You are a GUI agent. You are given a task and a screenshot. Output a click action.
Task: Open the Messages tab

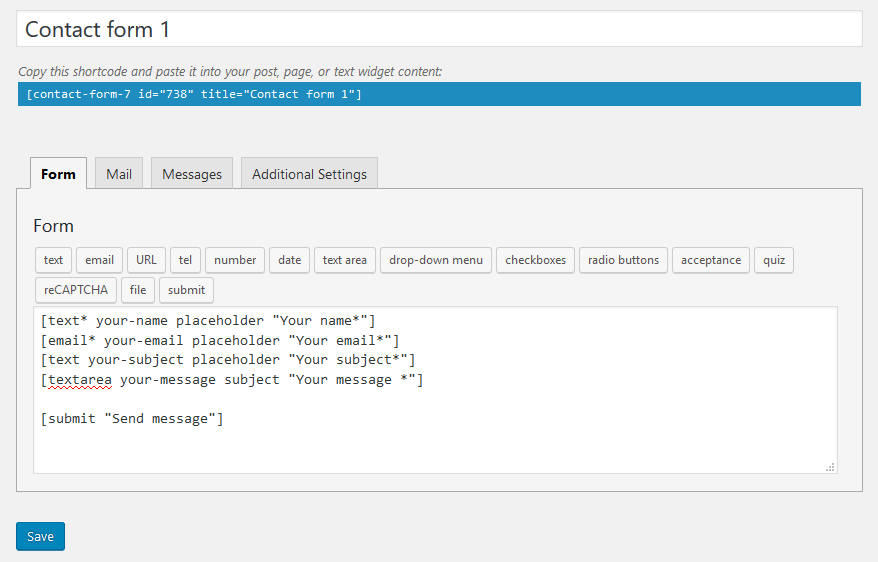click(192, 174)
